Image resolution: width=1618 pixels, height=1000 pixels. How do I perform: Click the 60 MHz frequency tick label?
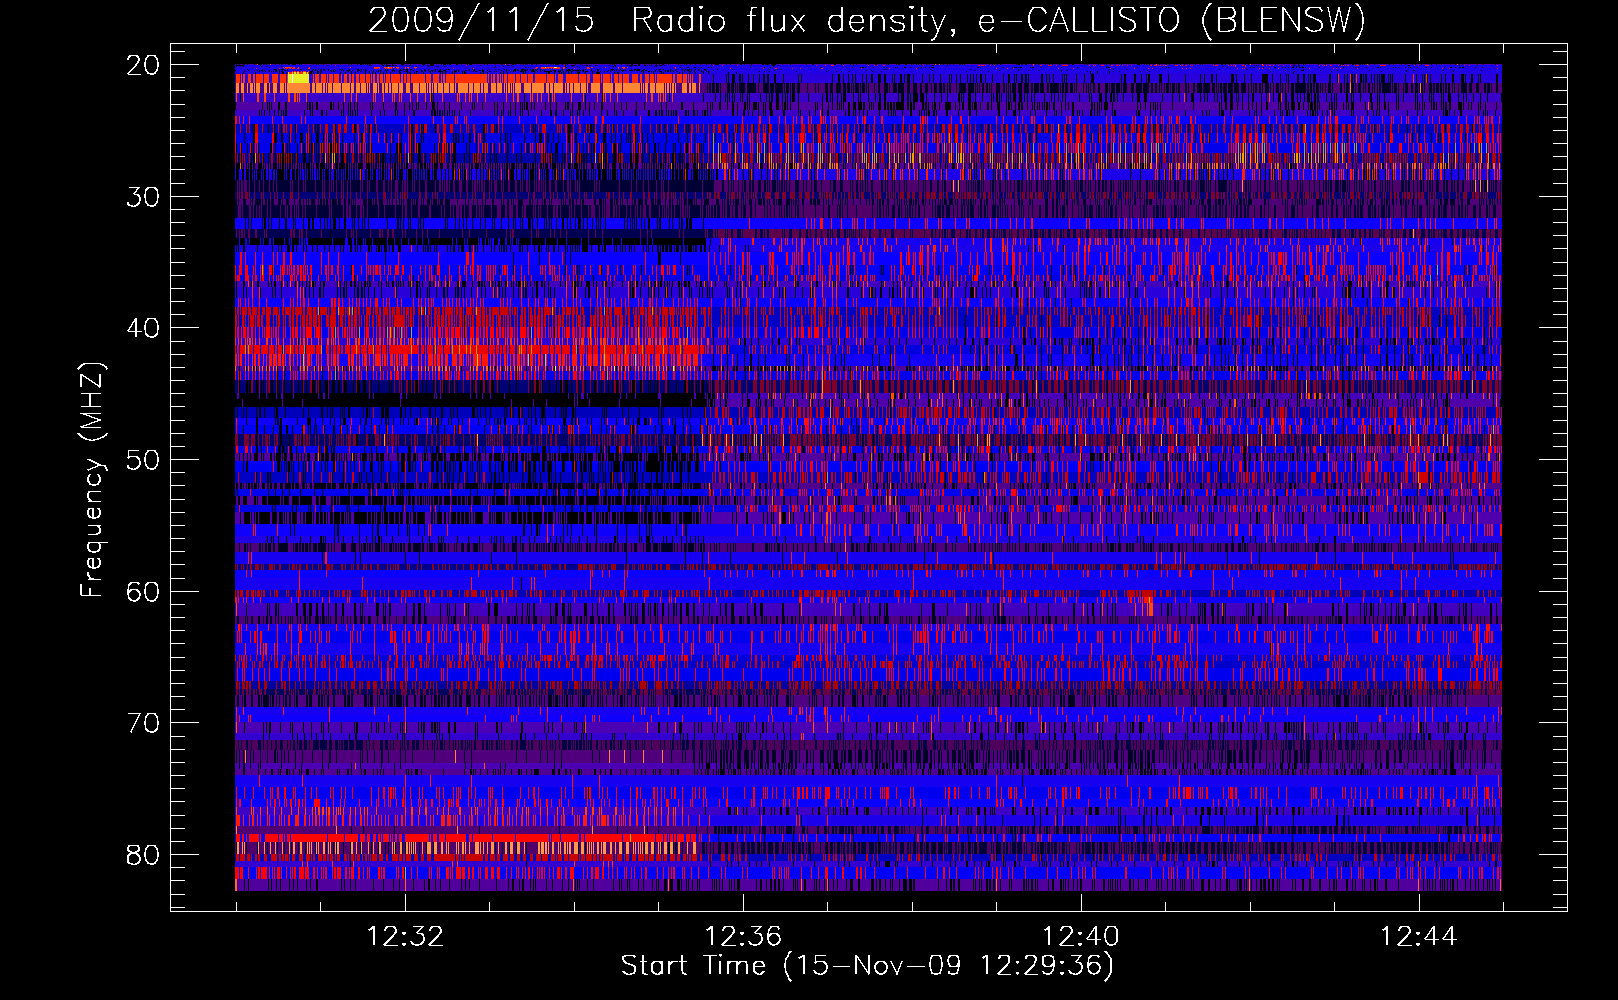coord(143,592)
